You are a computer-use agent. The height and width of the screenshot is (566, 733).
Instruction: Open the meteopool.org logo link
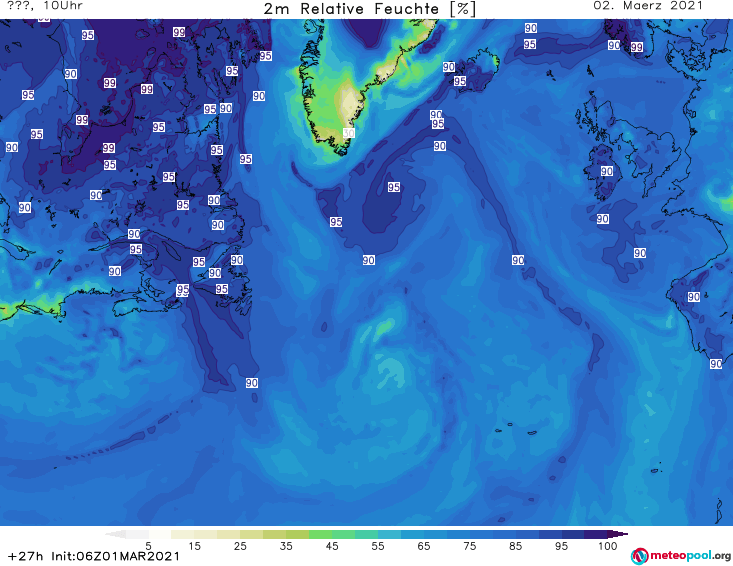tap(681, 556)
